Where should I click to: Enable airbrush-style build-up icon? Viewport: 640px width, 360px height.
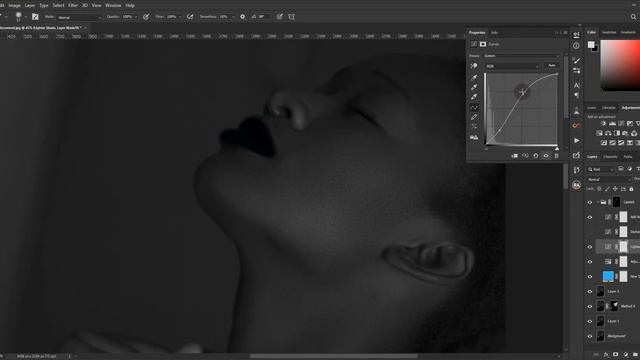(190, 17)
